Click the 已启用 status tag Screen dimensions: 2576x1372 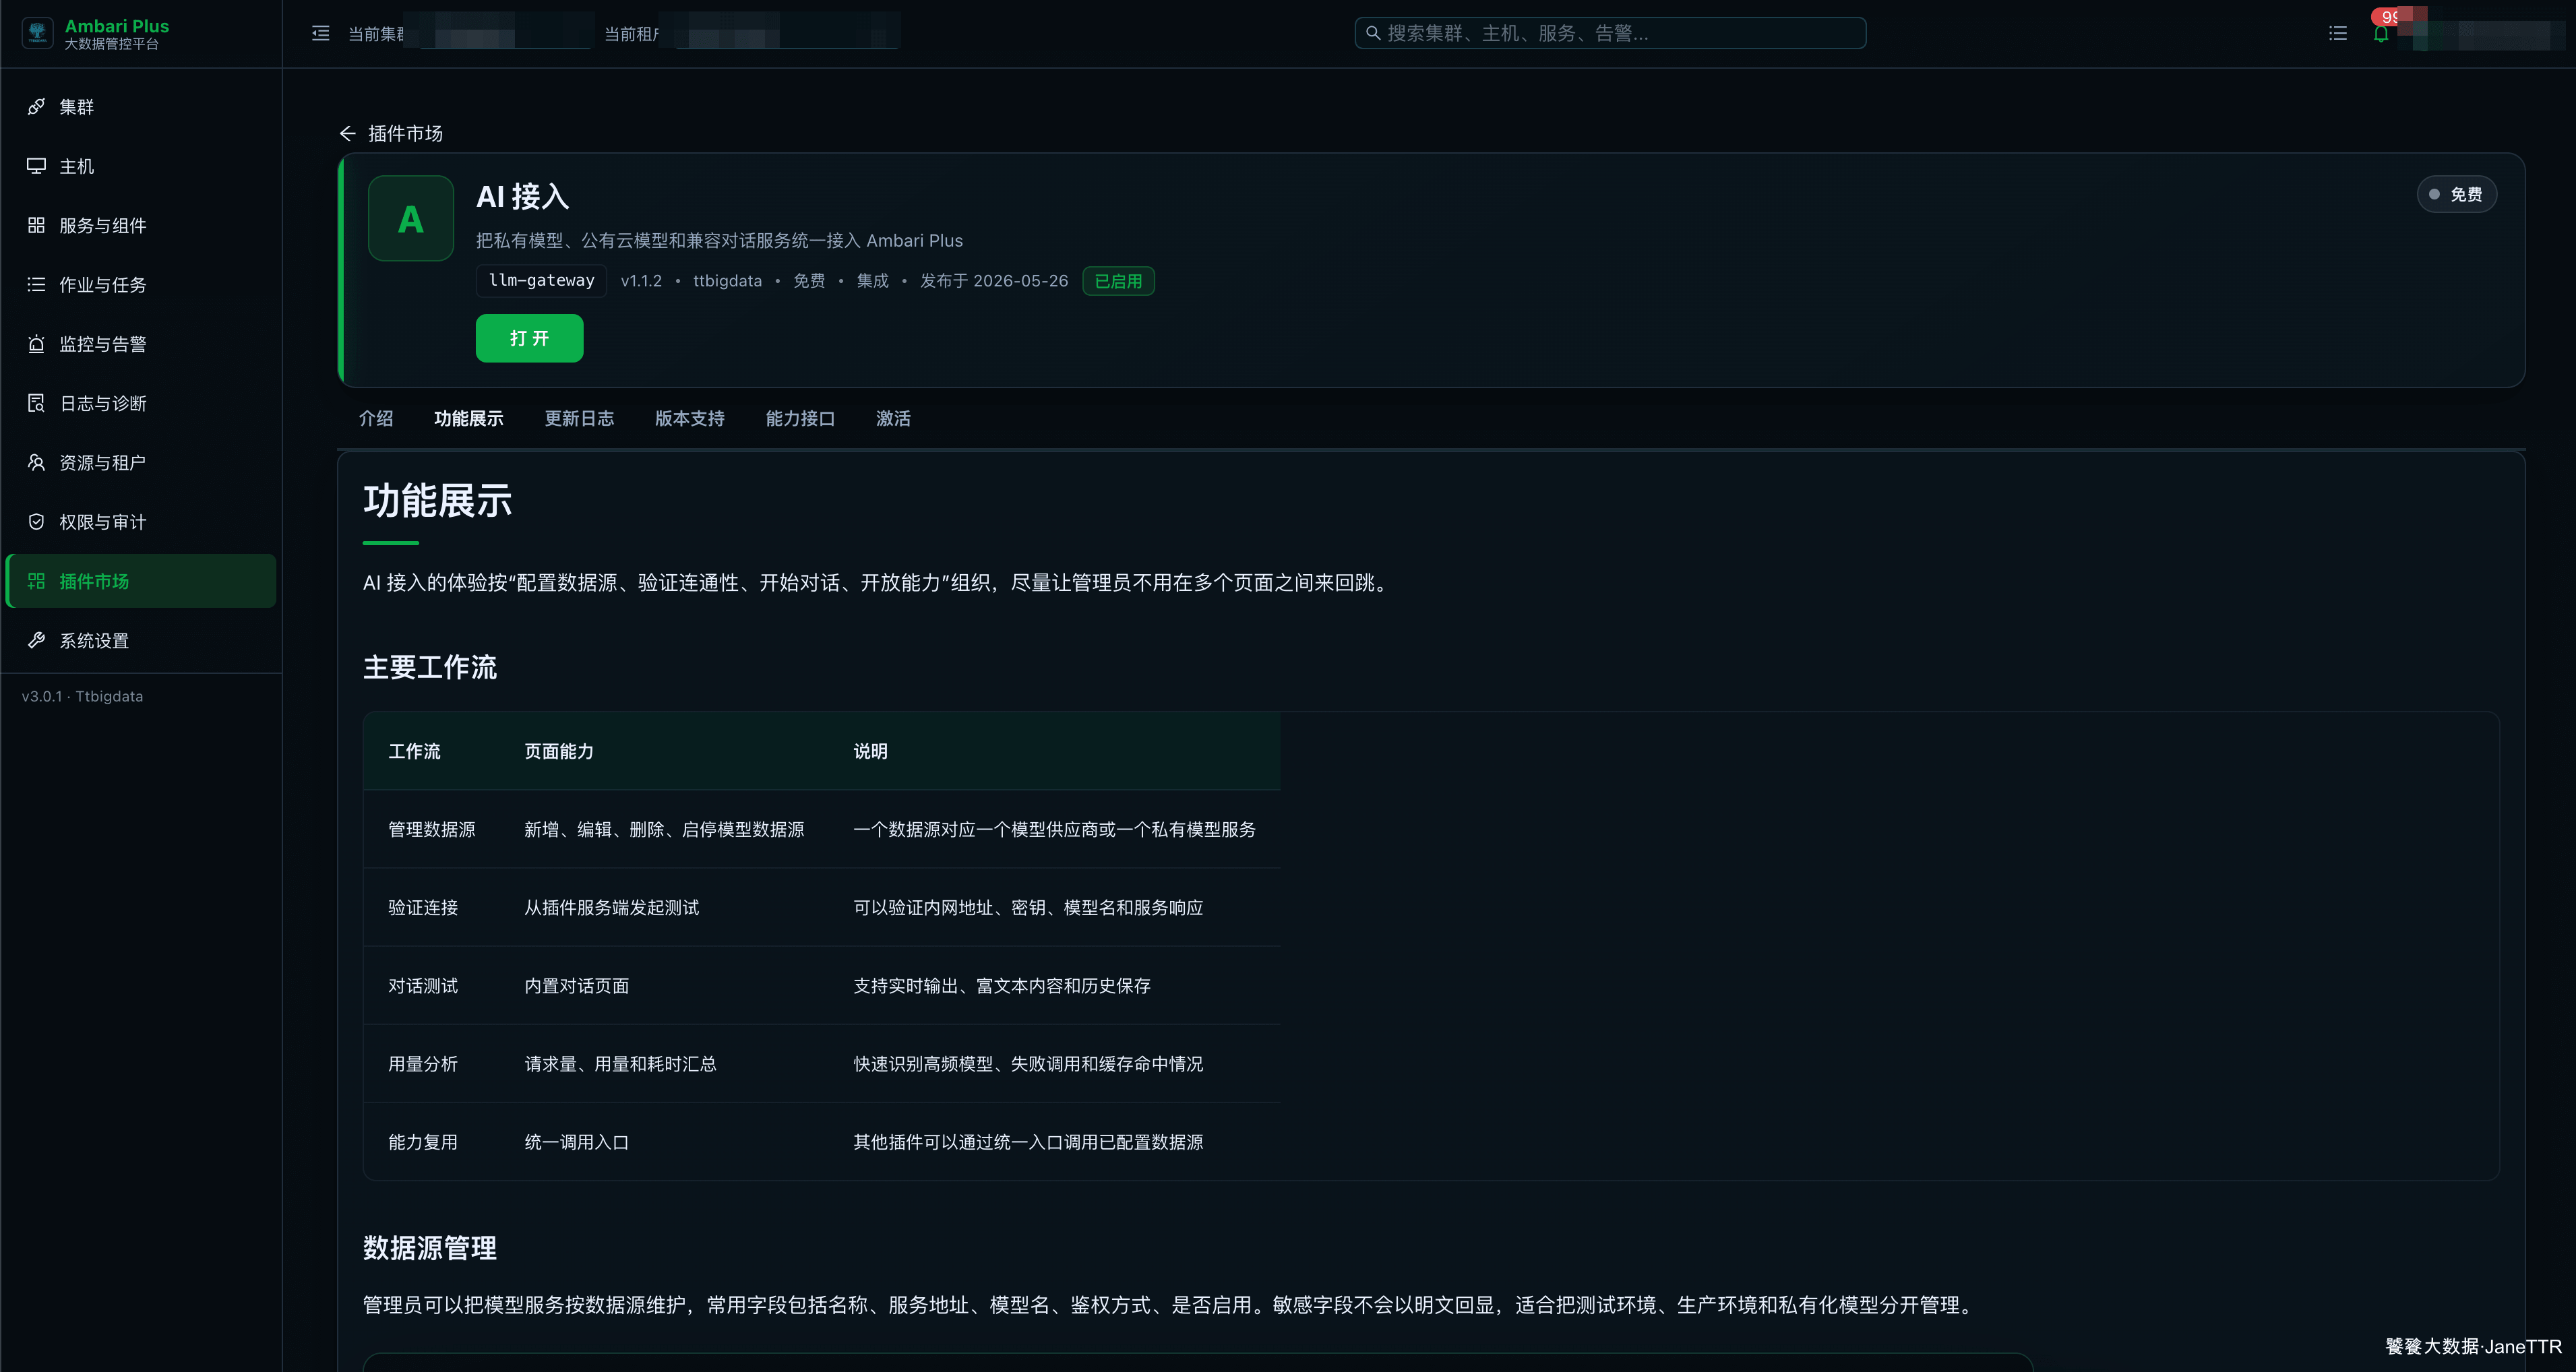pos(1118,281)
